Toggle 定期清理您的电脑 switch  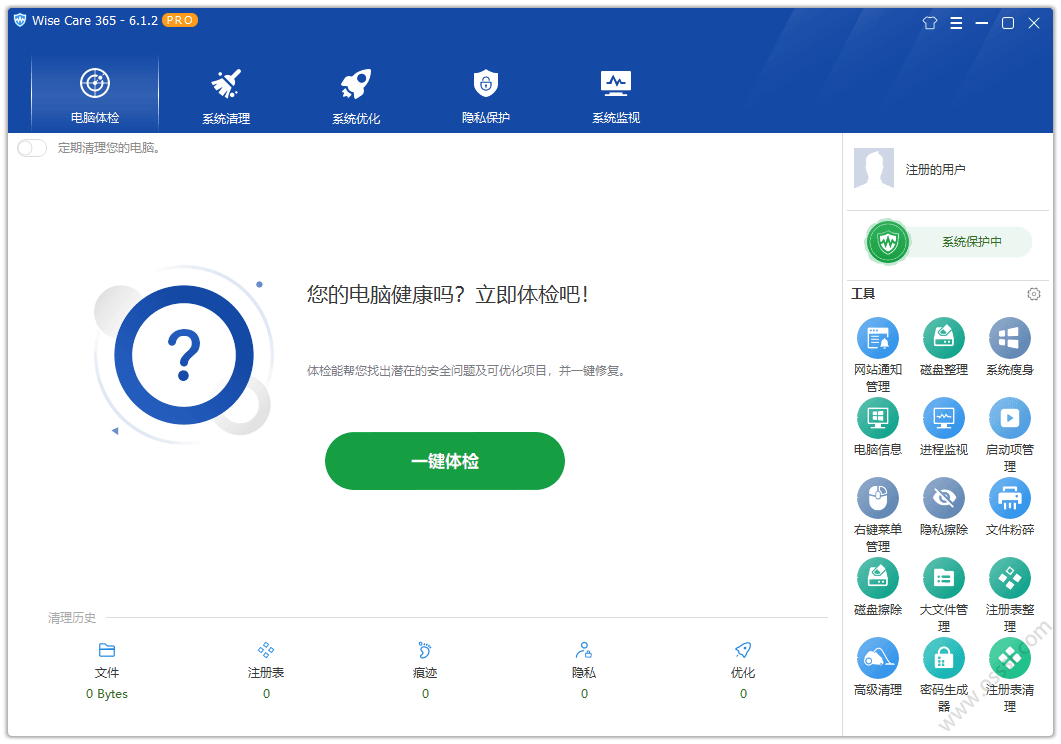32,148
